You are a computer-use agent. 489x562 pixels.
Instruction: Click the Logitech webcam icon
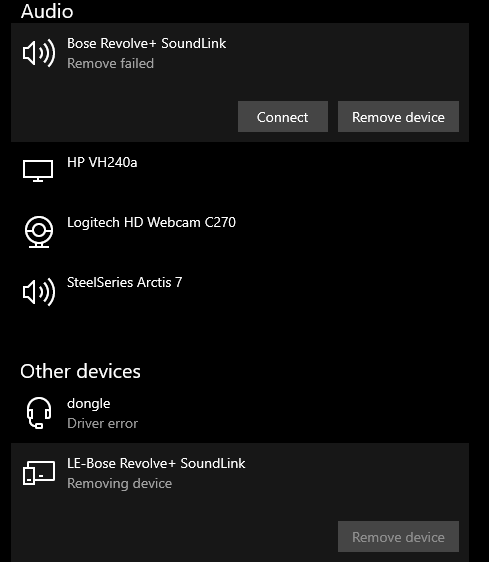pos(39,232)
